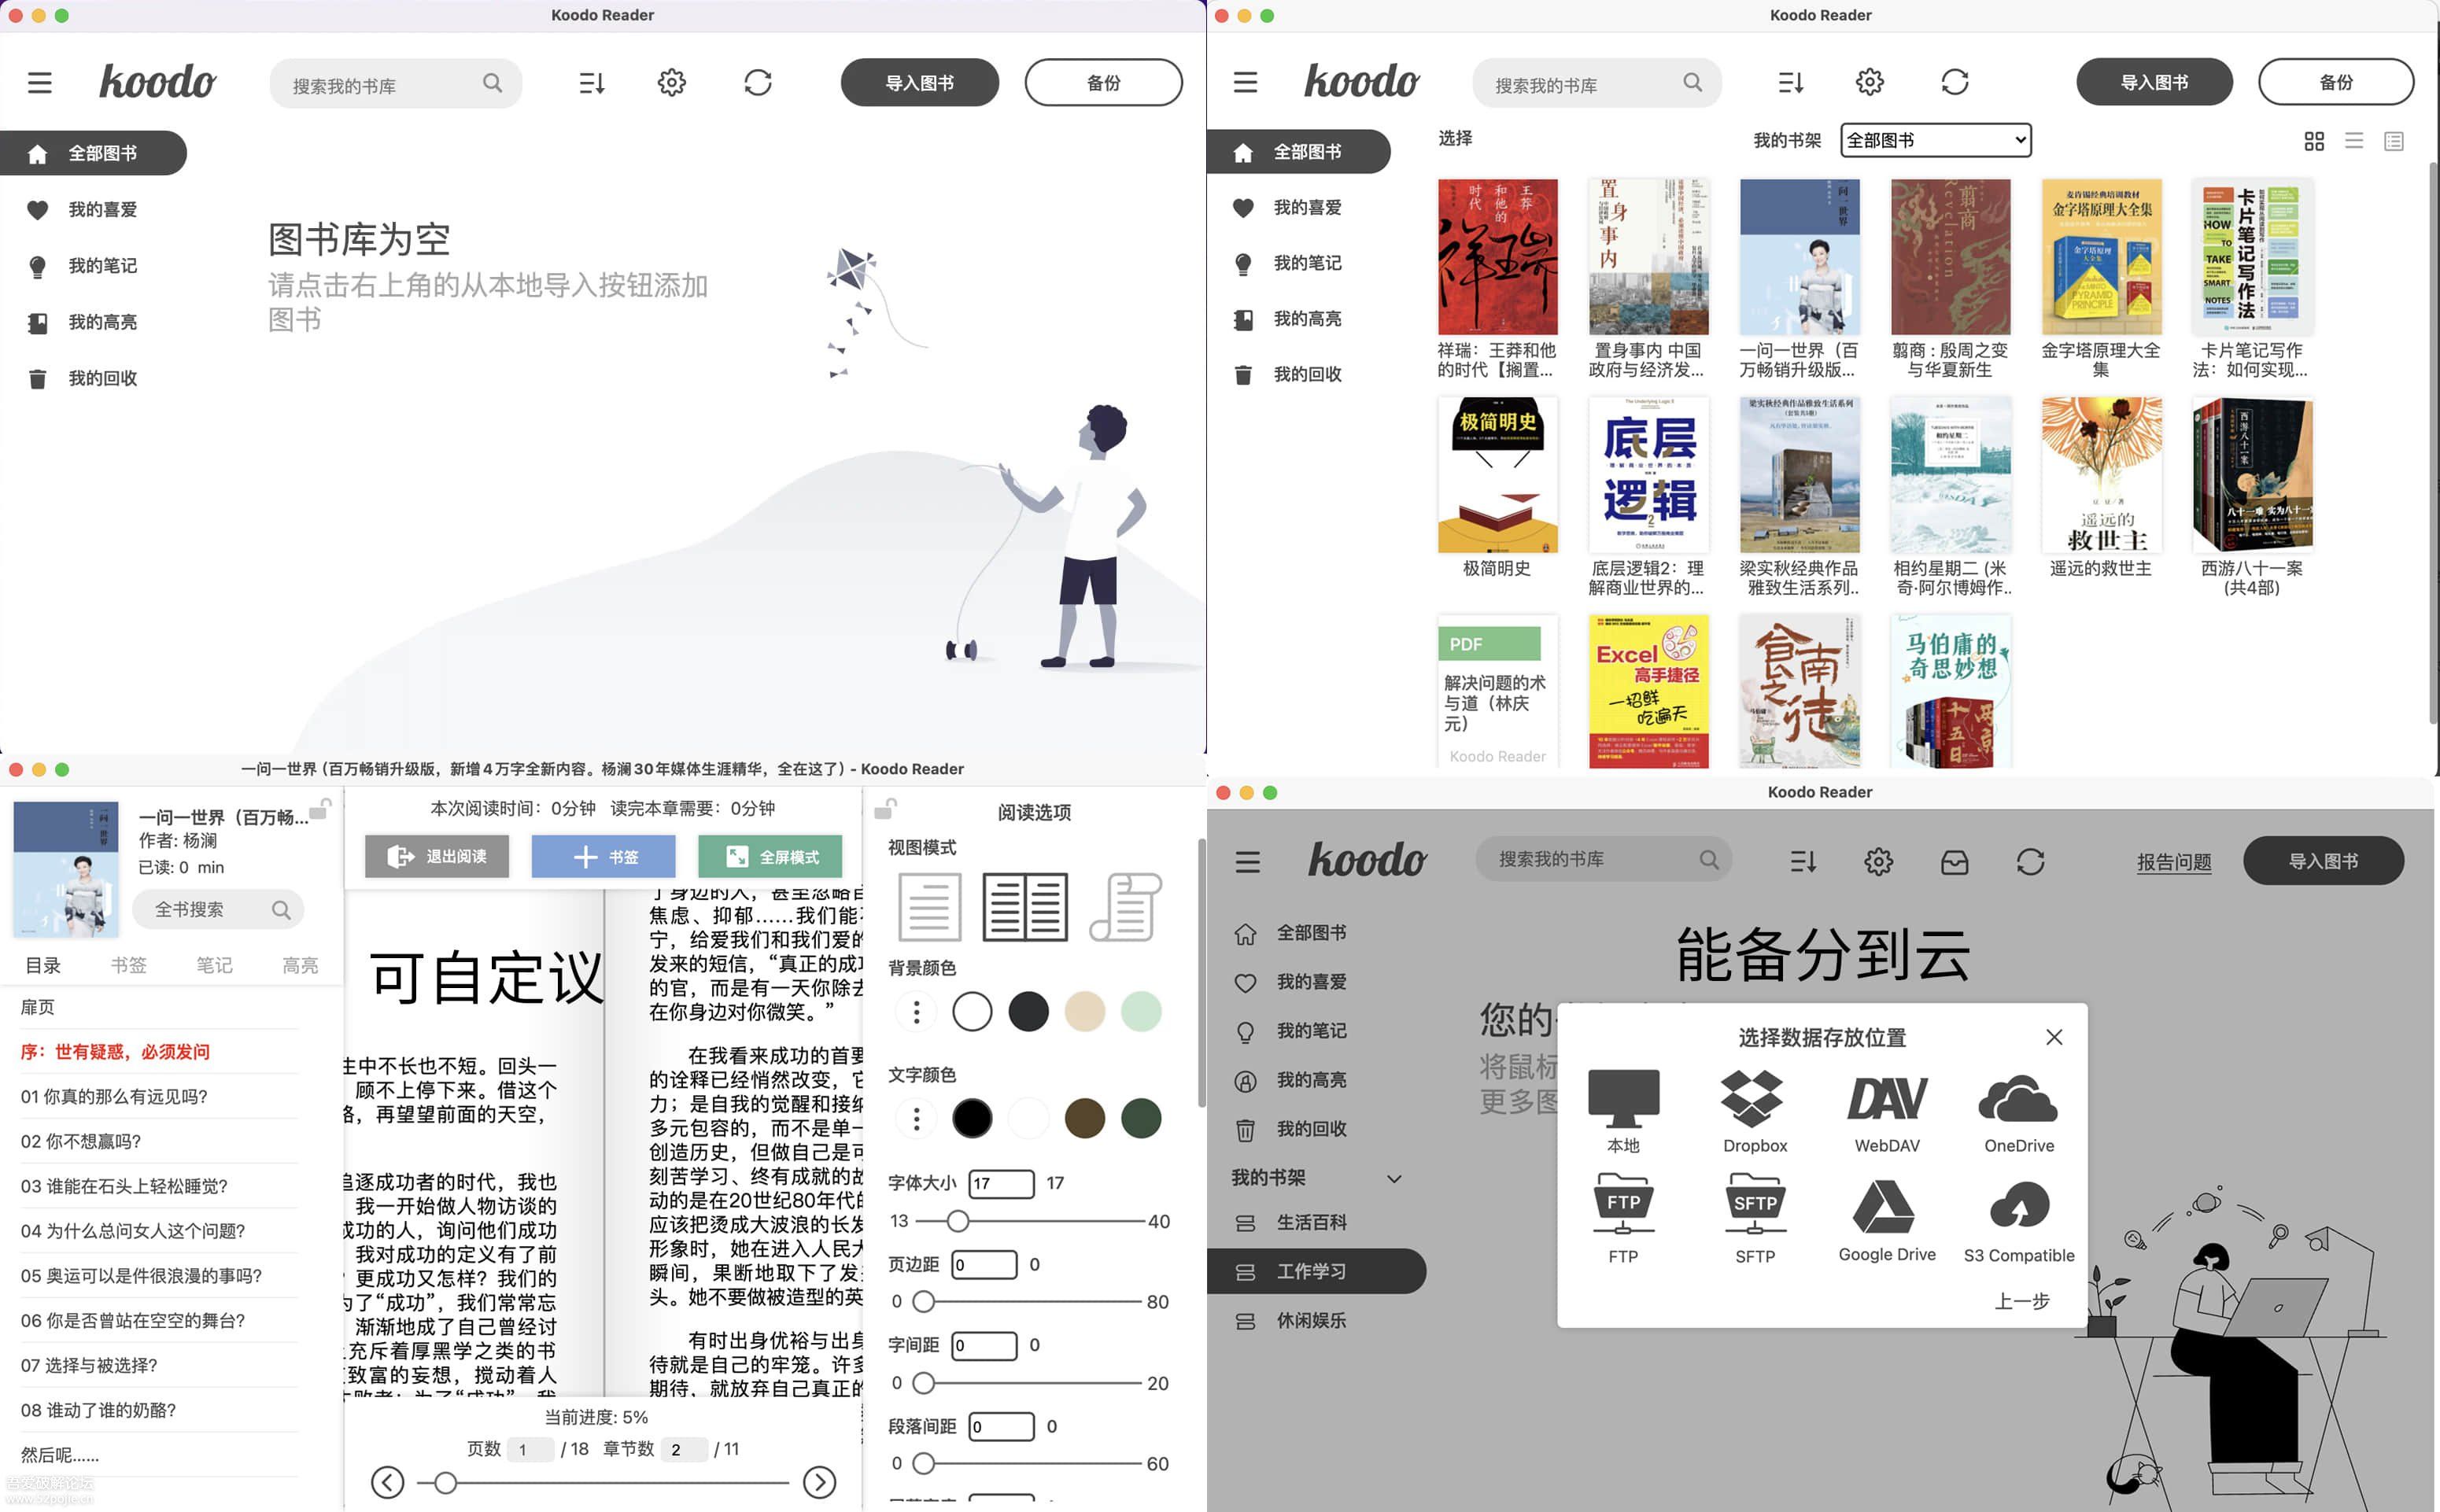Click the 书签 add bookmark button

(603, 856)
